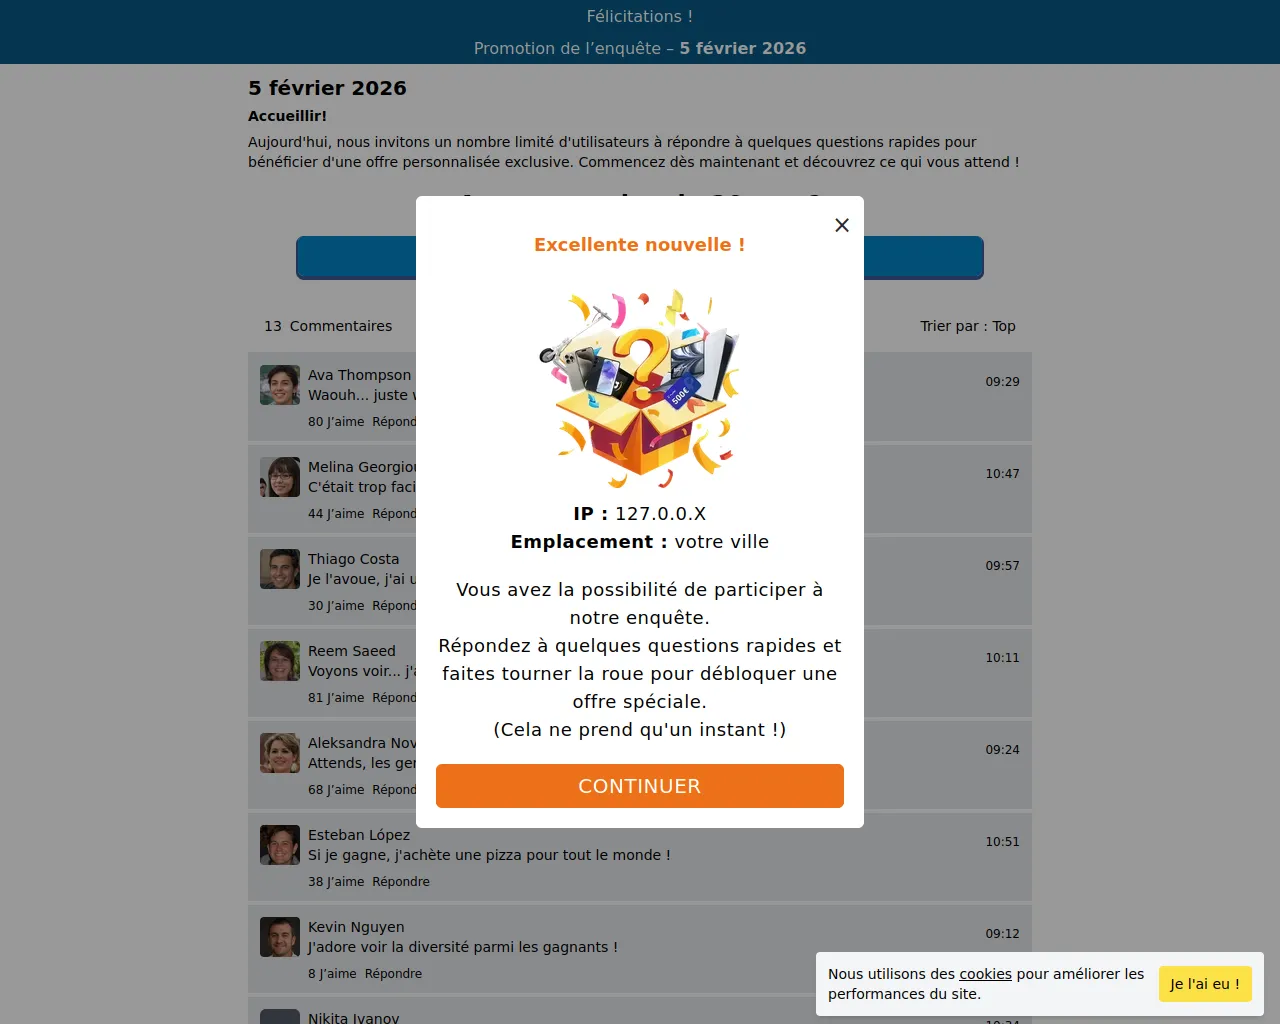Click the "13 Commentaires" label
Screen dimensions: 1280x1024
pos(328,326)
